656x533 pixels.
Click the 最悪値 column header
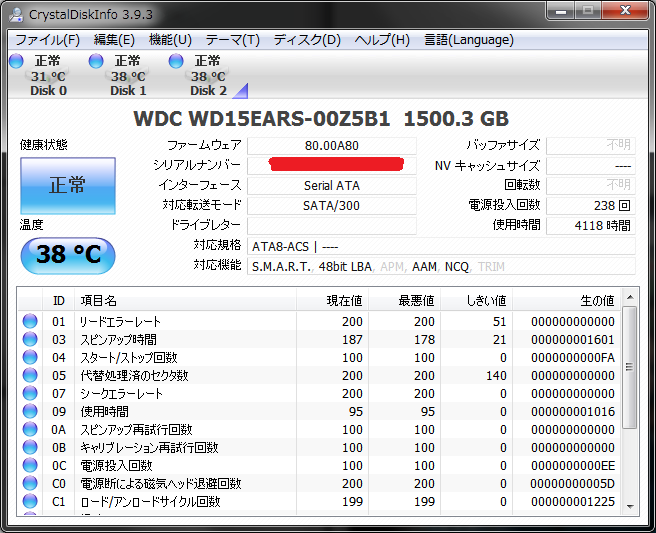point(405,300)
